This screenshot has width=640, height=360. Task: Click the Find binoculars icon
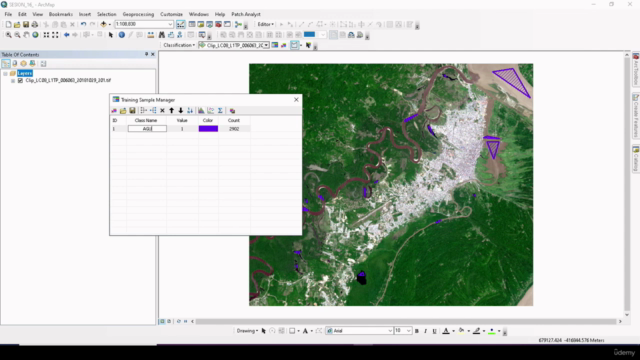[162, 35]
